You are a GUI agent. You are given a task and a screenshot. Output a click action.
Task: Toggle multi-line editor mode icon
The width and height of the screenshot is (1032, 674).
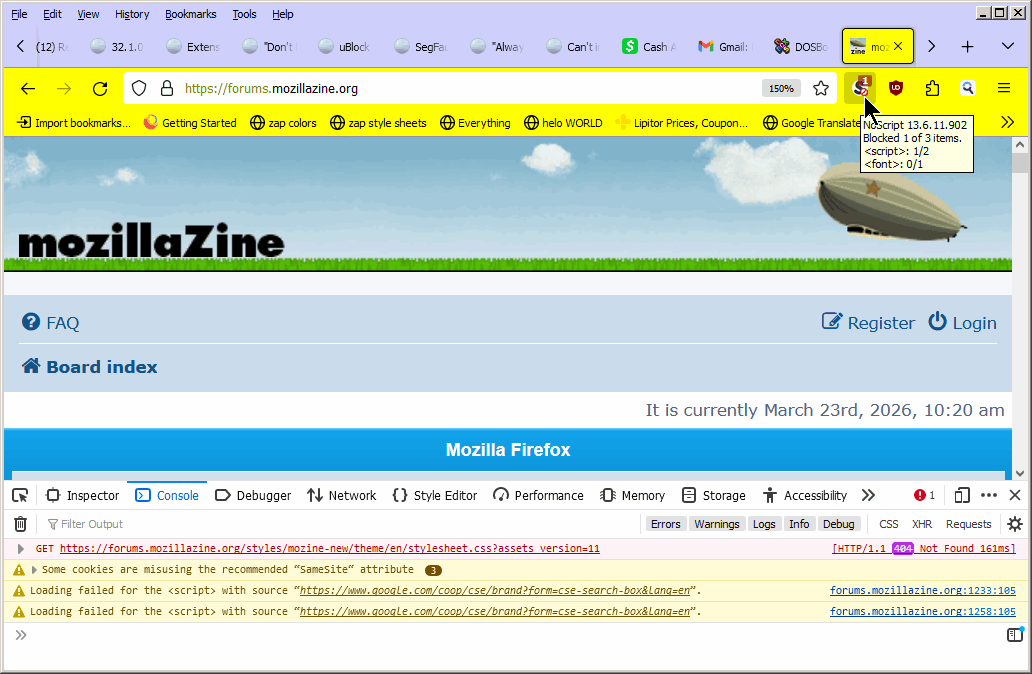tap(1015, 635)
